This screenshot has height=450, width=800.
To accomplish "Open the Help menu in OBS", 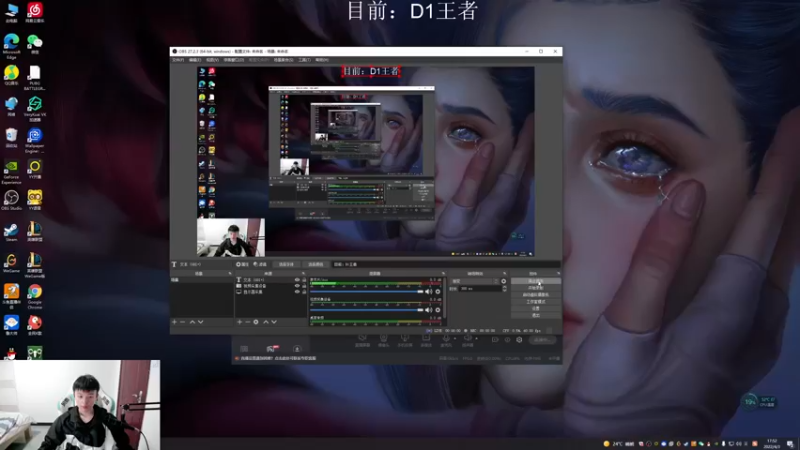I will pyautogui.click(x=322, y=60).
